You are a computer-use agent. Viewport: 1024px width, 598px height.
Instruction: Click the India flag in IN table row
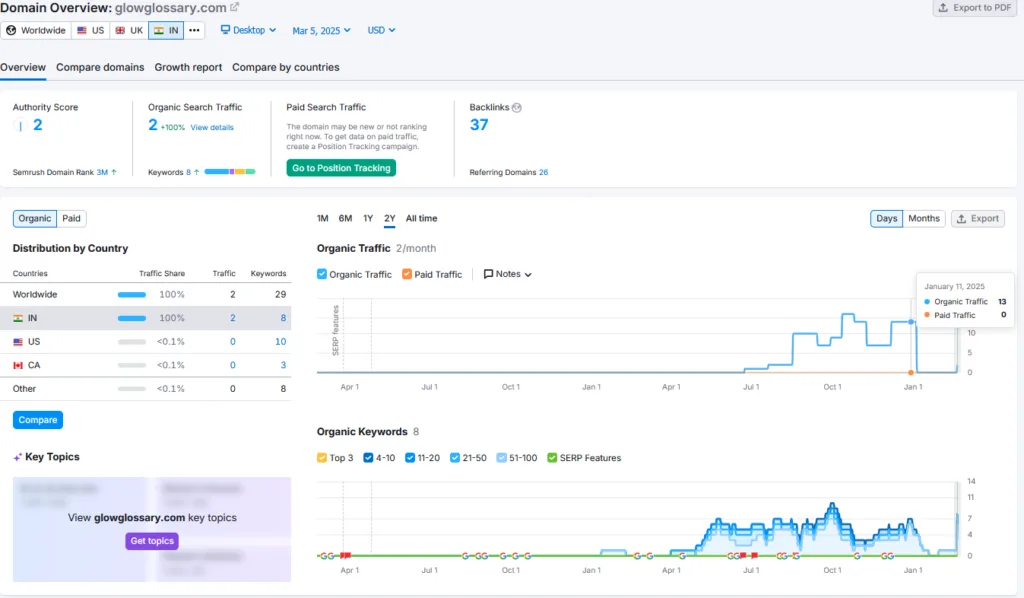tap(18, 319)
